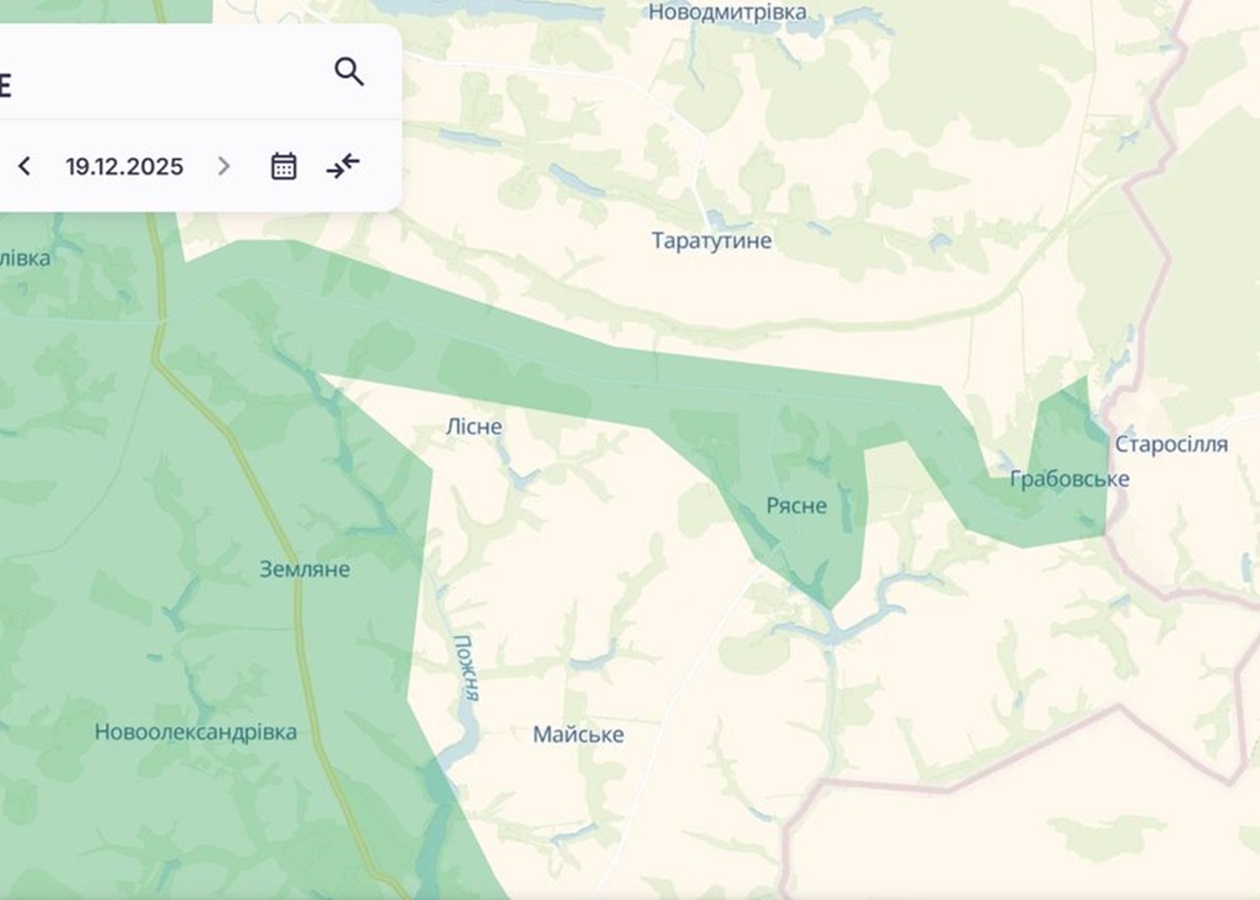Open the calendar date picker
This screenshot has height=900, width=1260.
click(284, 166)
